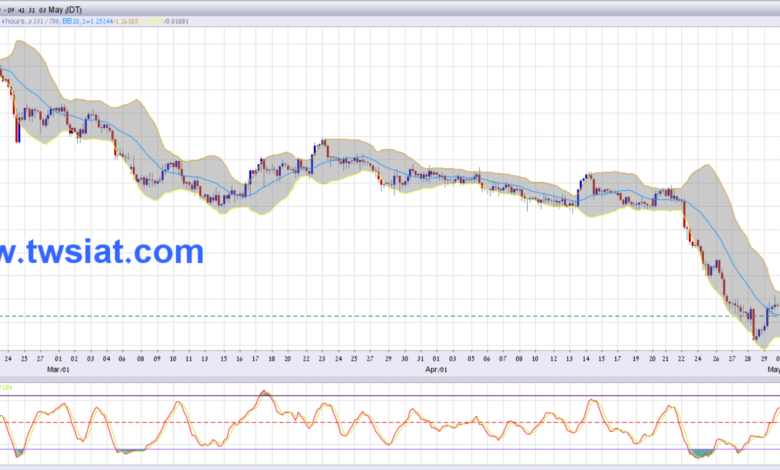Open the BB20,2 Bollinger Bands indicator label
Viewport: 780px width, 470px height.
coord(74,21)
